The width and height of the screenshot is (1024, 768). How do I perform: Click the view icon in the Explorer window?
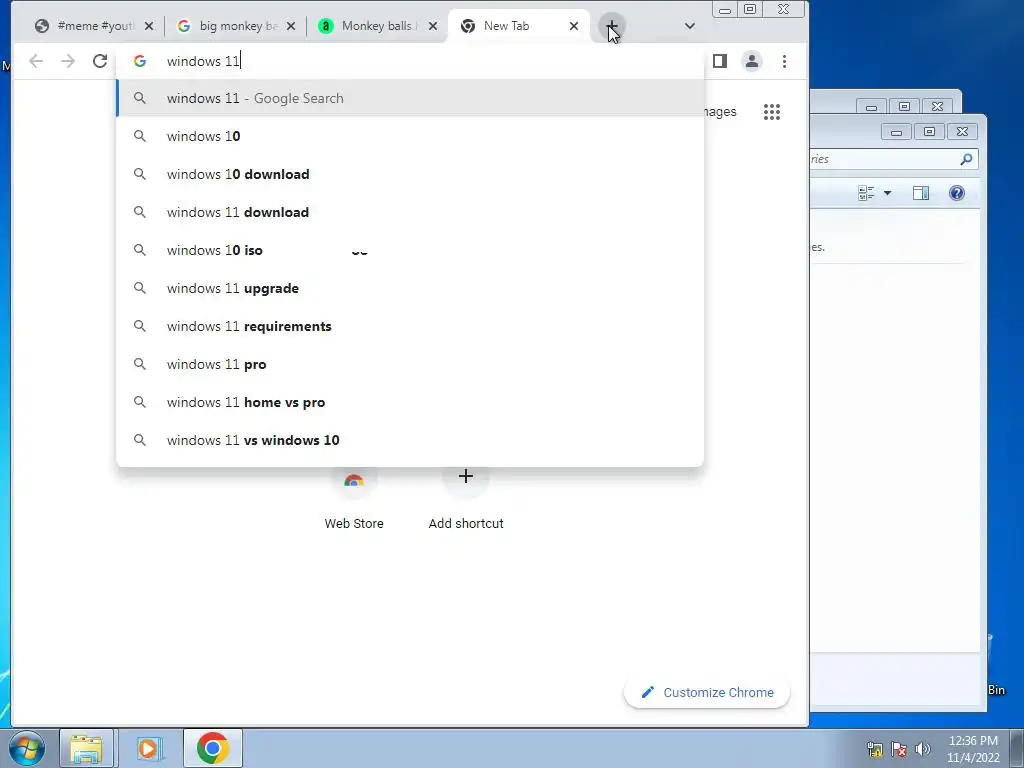click(x=866, y=193)
